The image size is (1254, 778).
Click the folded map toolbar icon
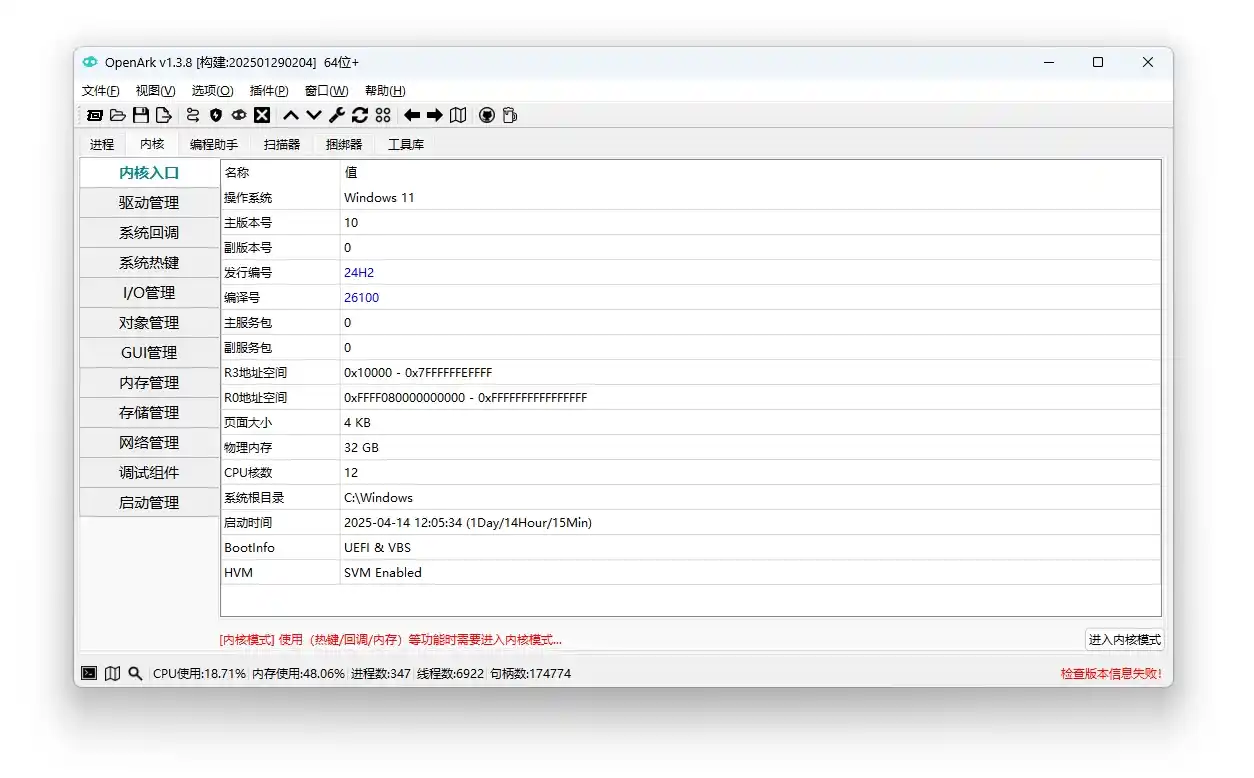point(458,115)
